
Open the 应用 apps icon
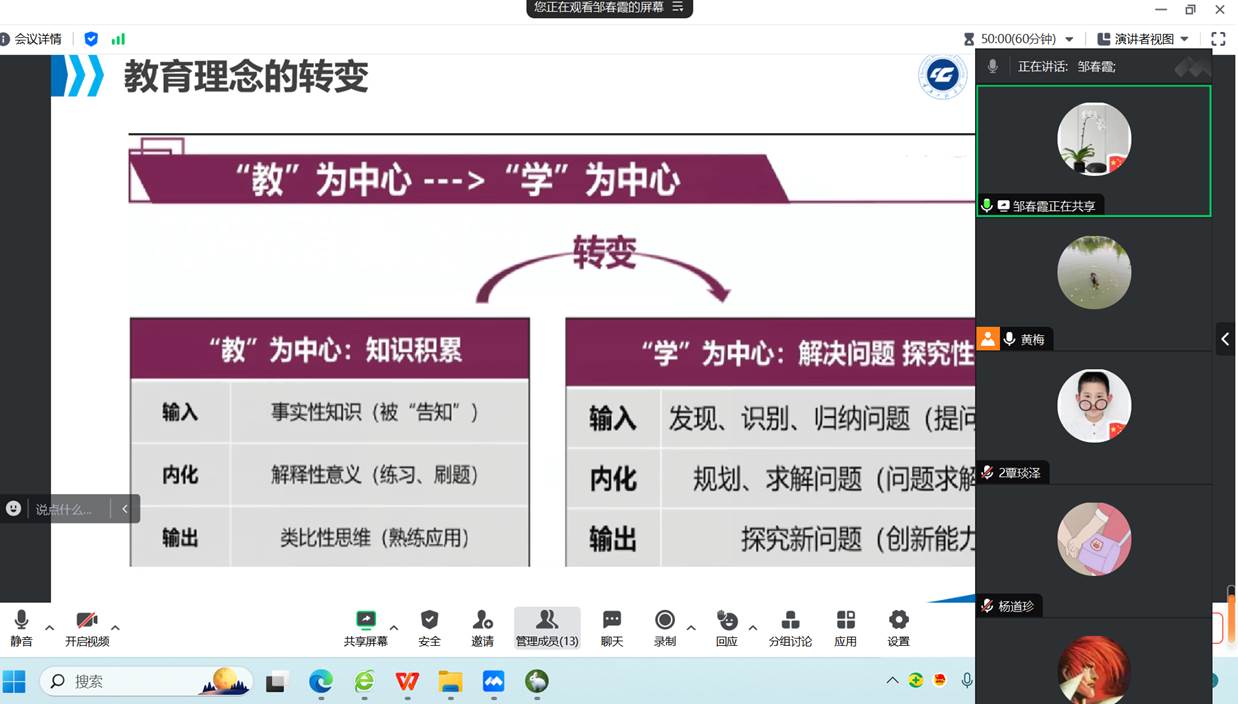845,621
